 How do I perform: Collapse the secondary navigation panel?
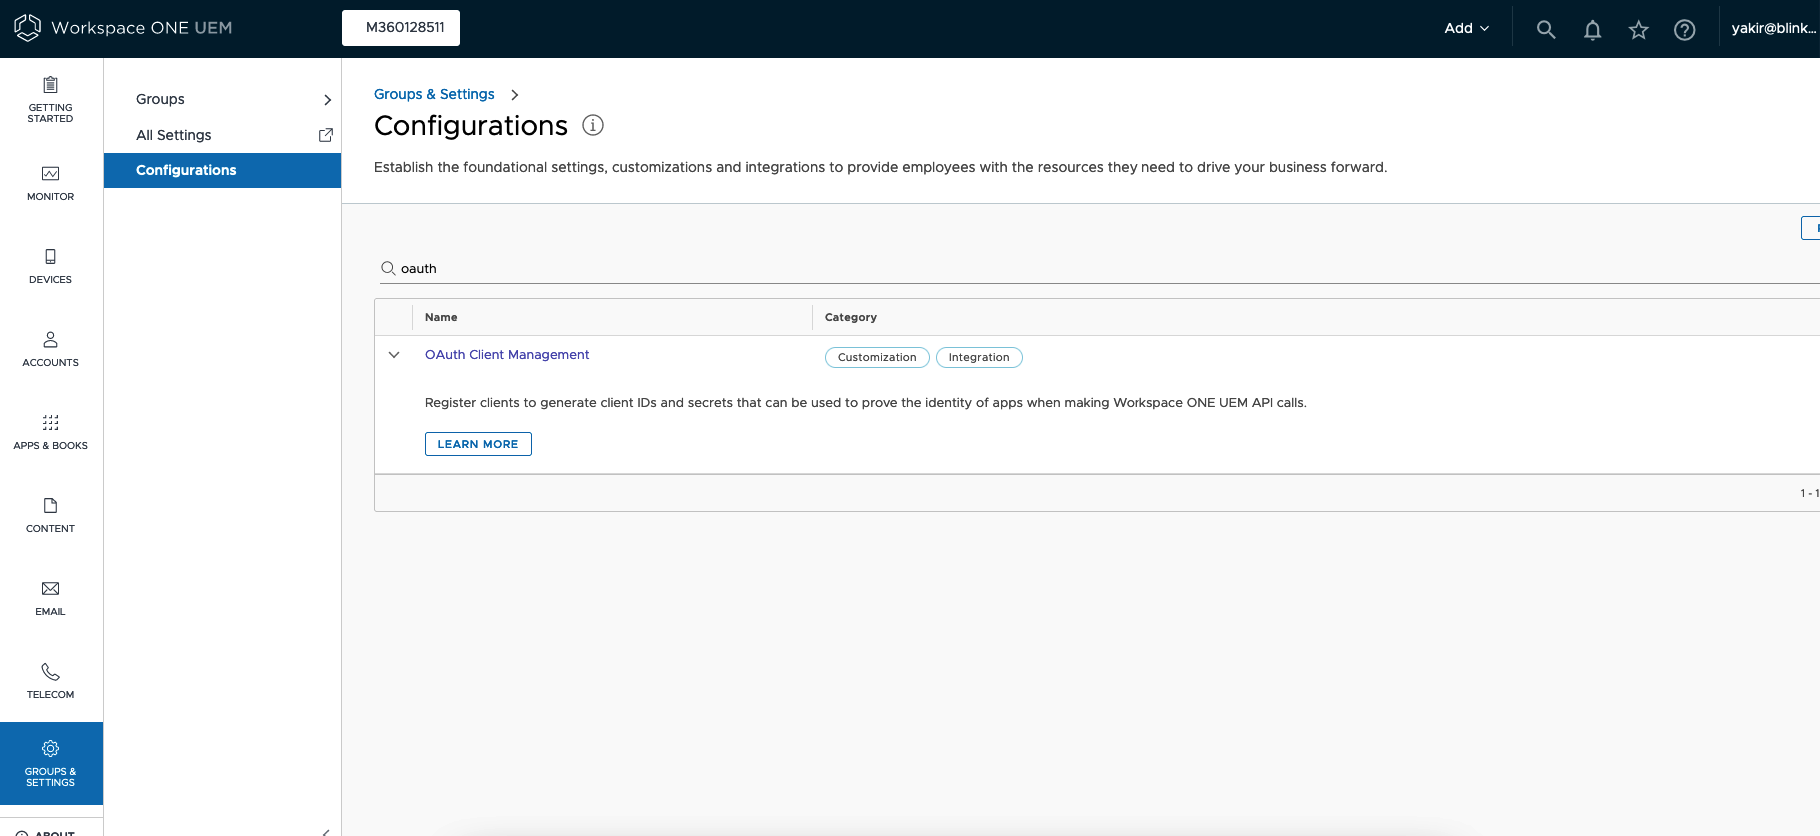(x=326, y=831)
